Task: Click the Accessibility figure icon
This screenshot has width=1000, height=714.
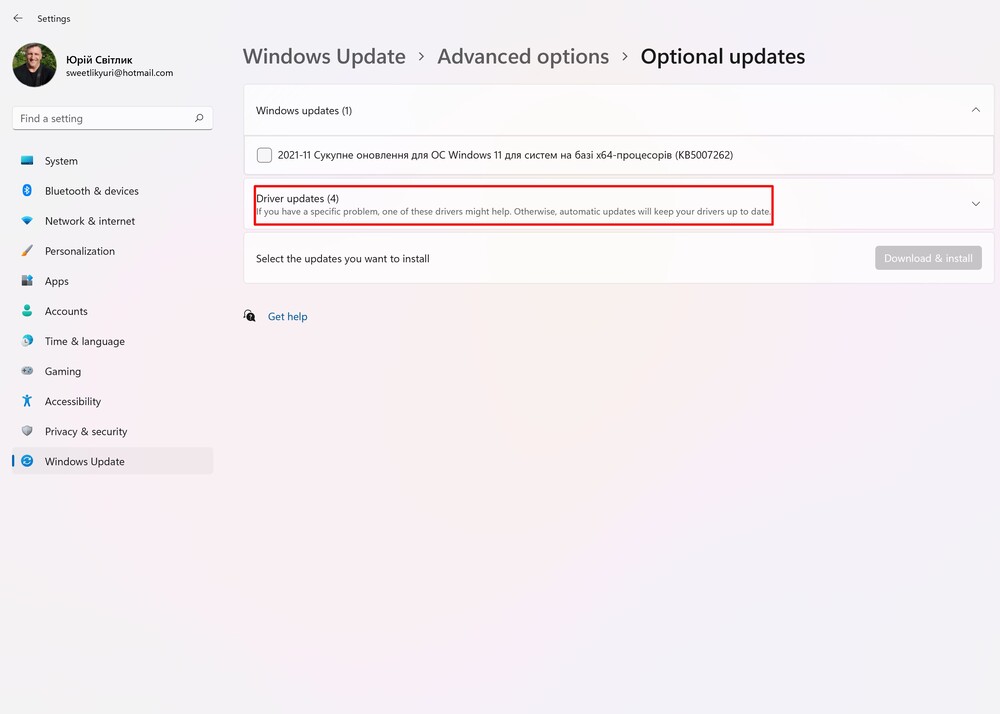Action: pyautogui.click(x=27, y=401)
